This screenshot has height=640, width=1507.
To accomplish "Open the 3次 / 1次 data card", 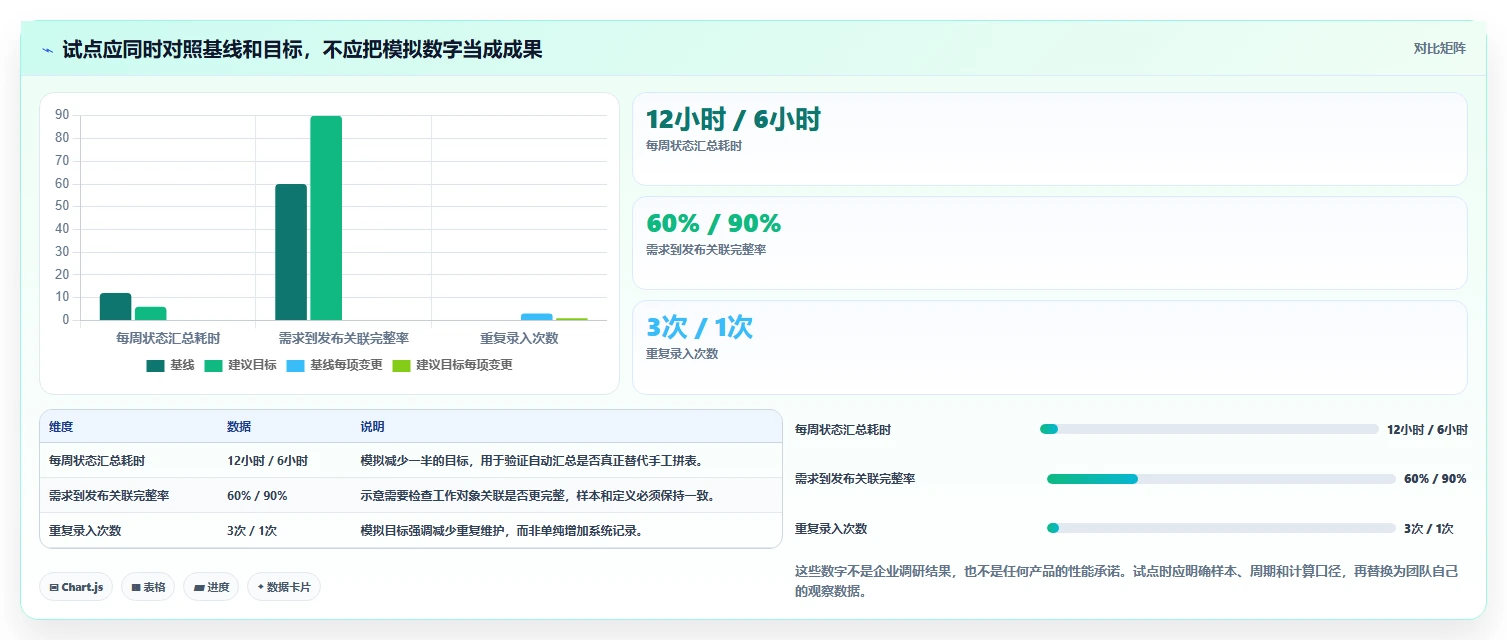I will click(x=1050, y=347).
